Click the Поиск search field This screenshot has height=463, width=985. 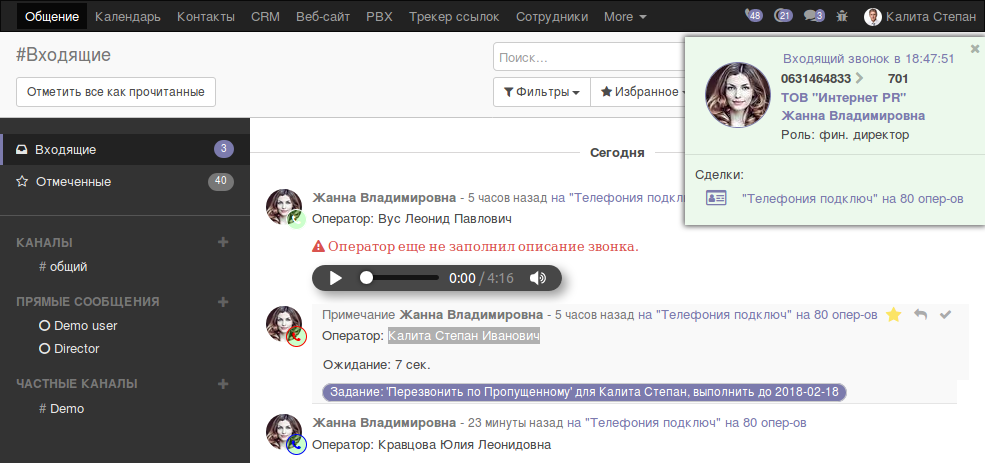[x=589, y=58]
